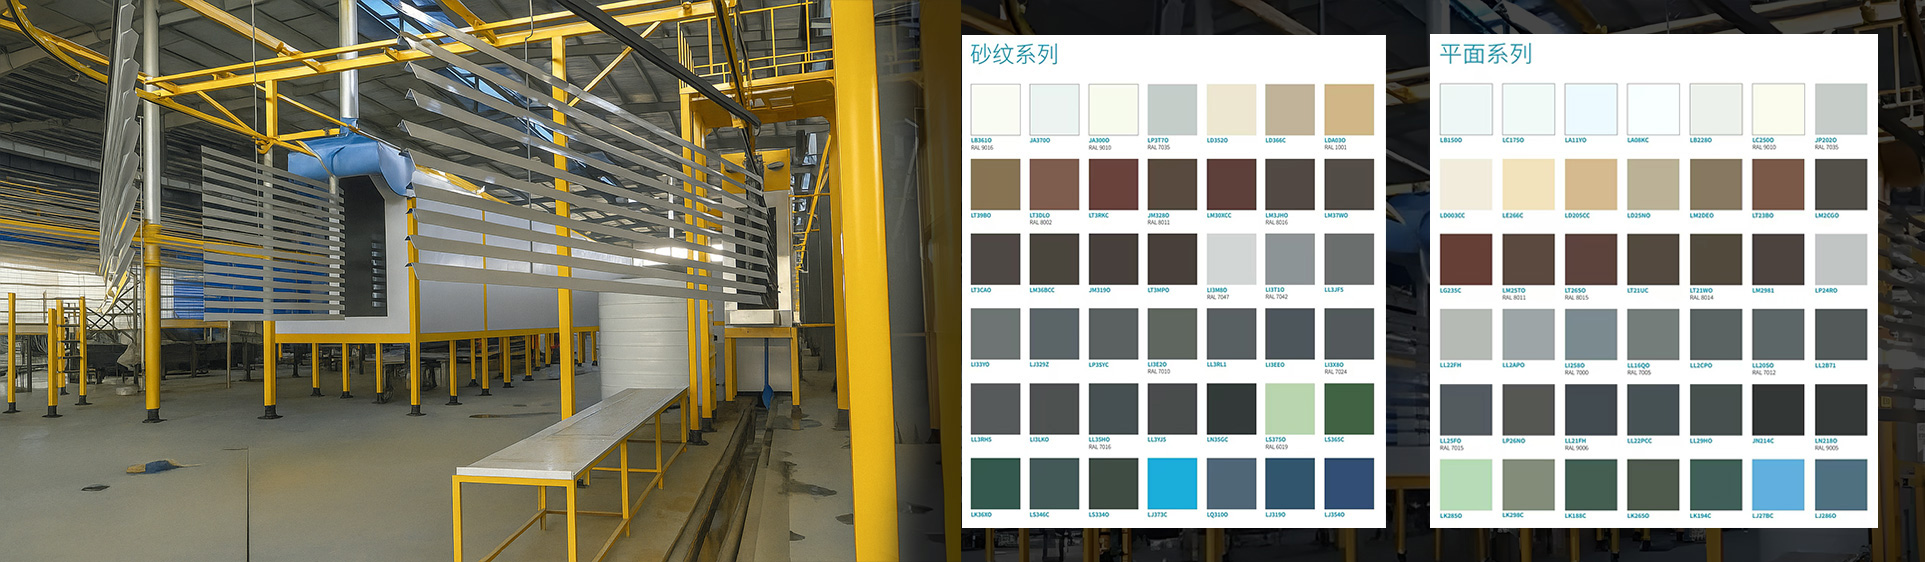Select the brown LT3DLO RAL 8002 swatch
This screenshot has height=562, width=1925.
point(1054,185)
